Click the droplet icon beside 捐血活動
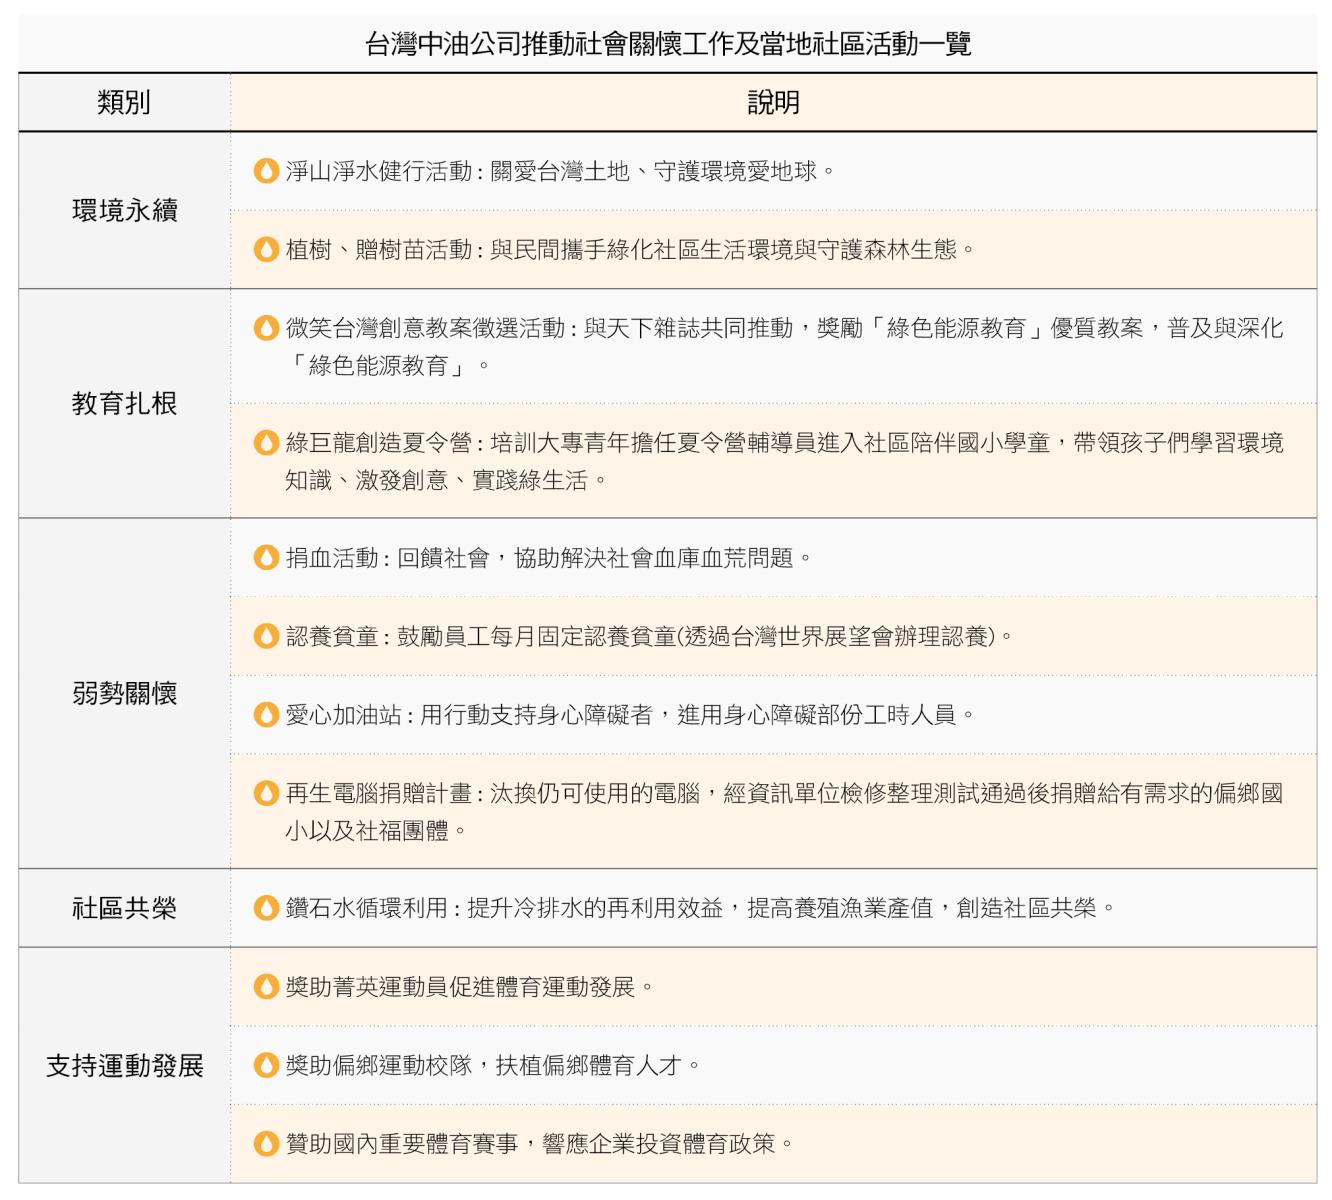Image resolution: width=1332 pixels, height=1200 pixels. point(266,557)
